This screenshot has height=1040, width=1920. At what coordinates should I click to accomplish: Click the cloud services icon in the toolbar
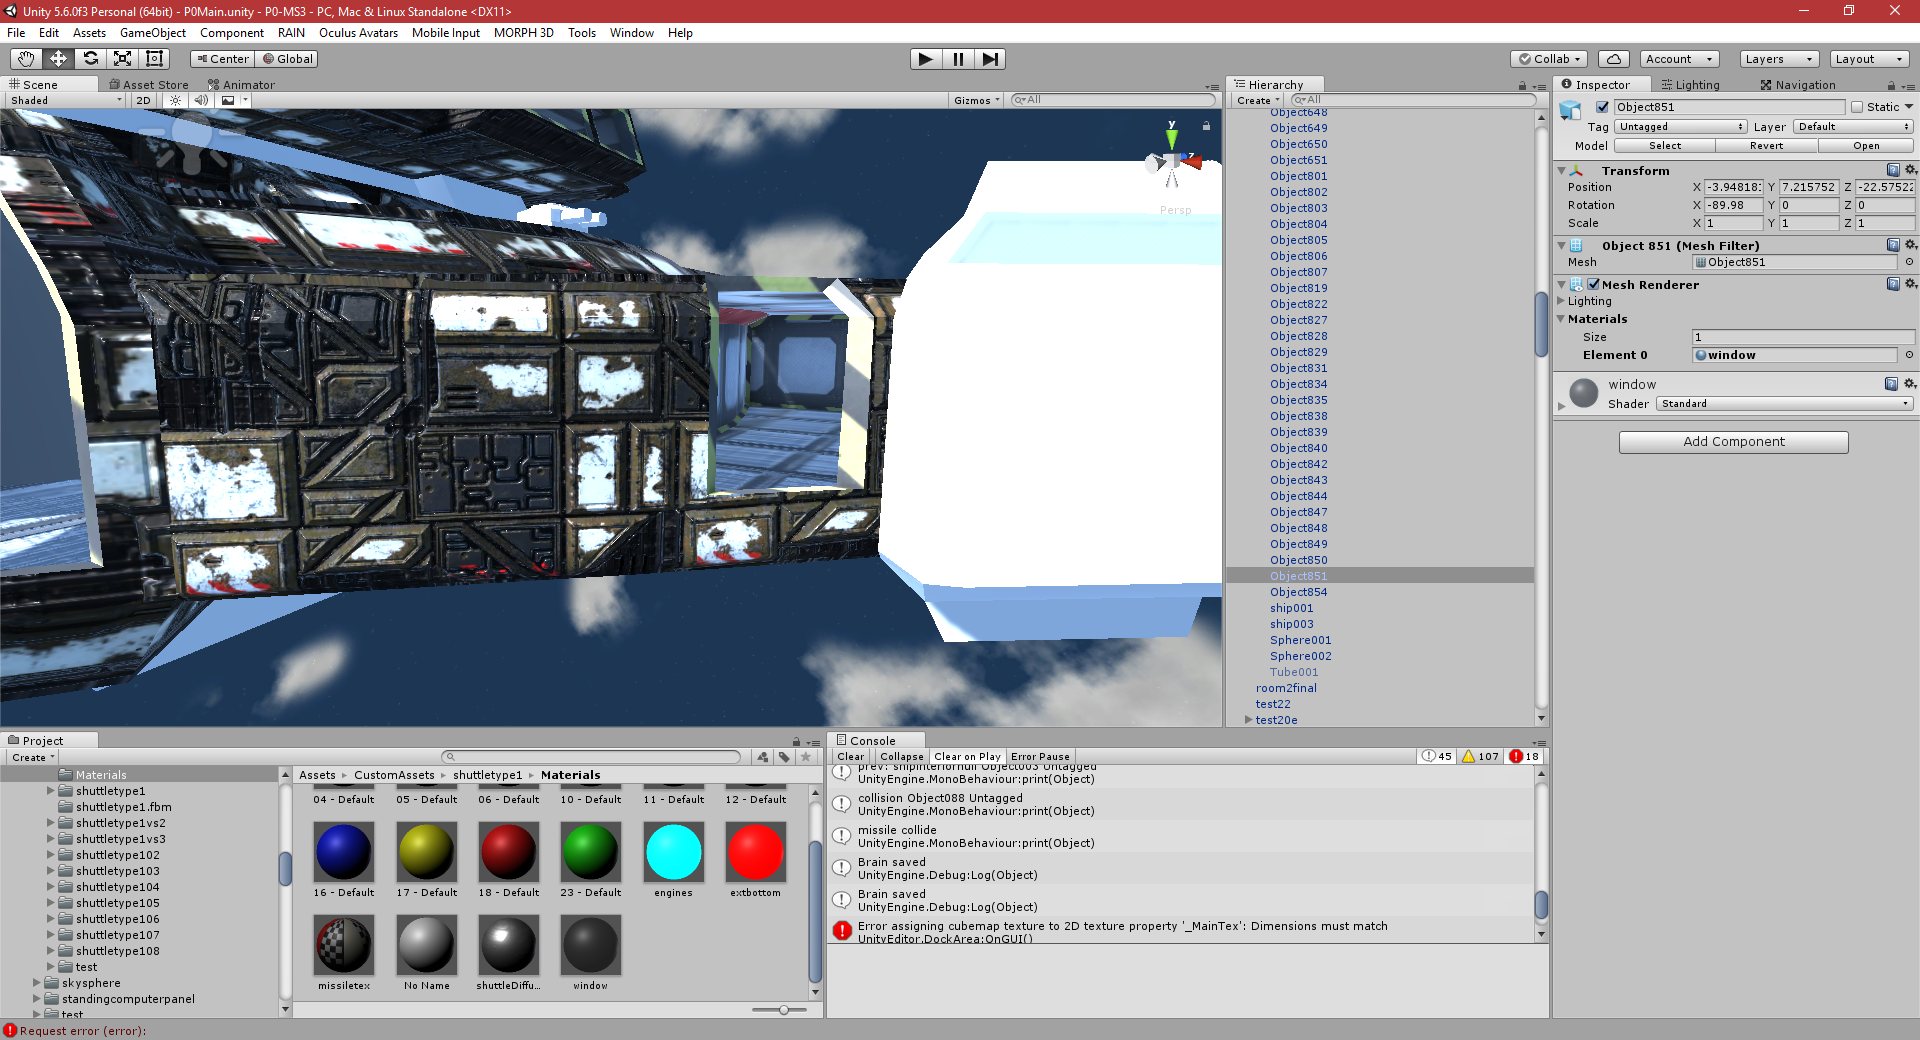tap(1612, 59)
